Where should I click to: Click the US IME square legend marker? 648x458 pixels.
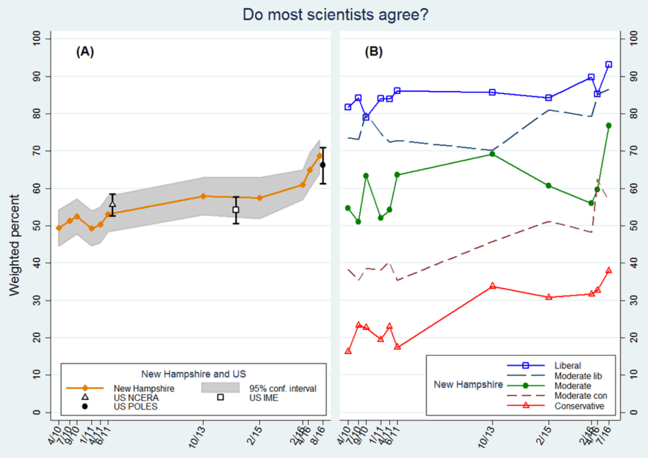[220, 397]
